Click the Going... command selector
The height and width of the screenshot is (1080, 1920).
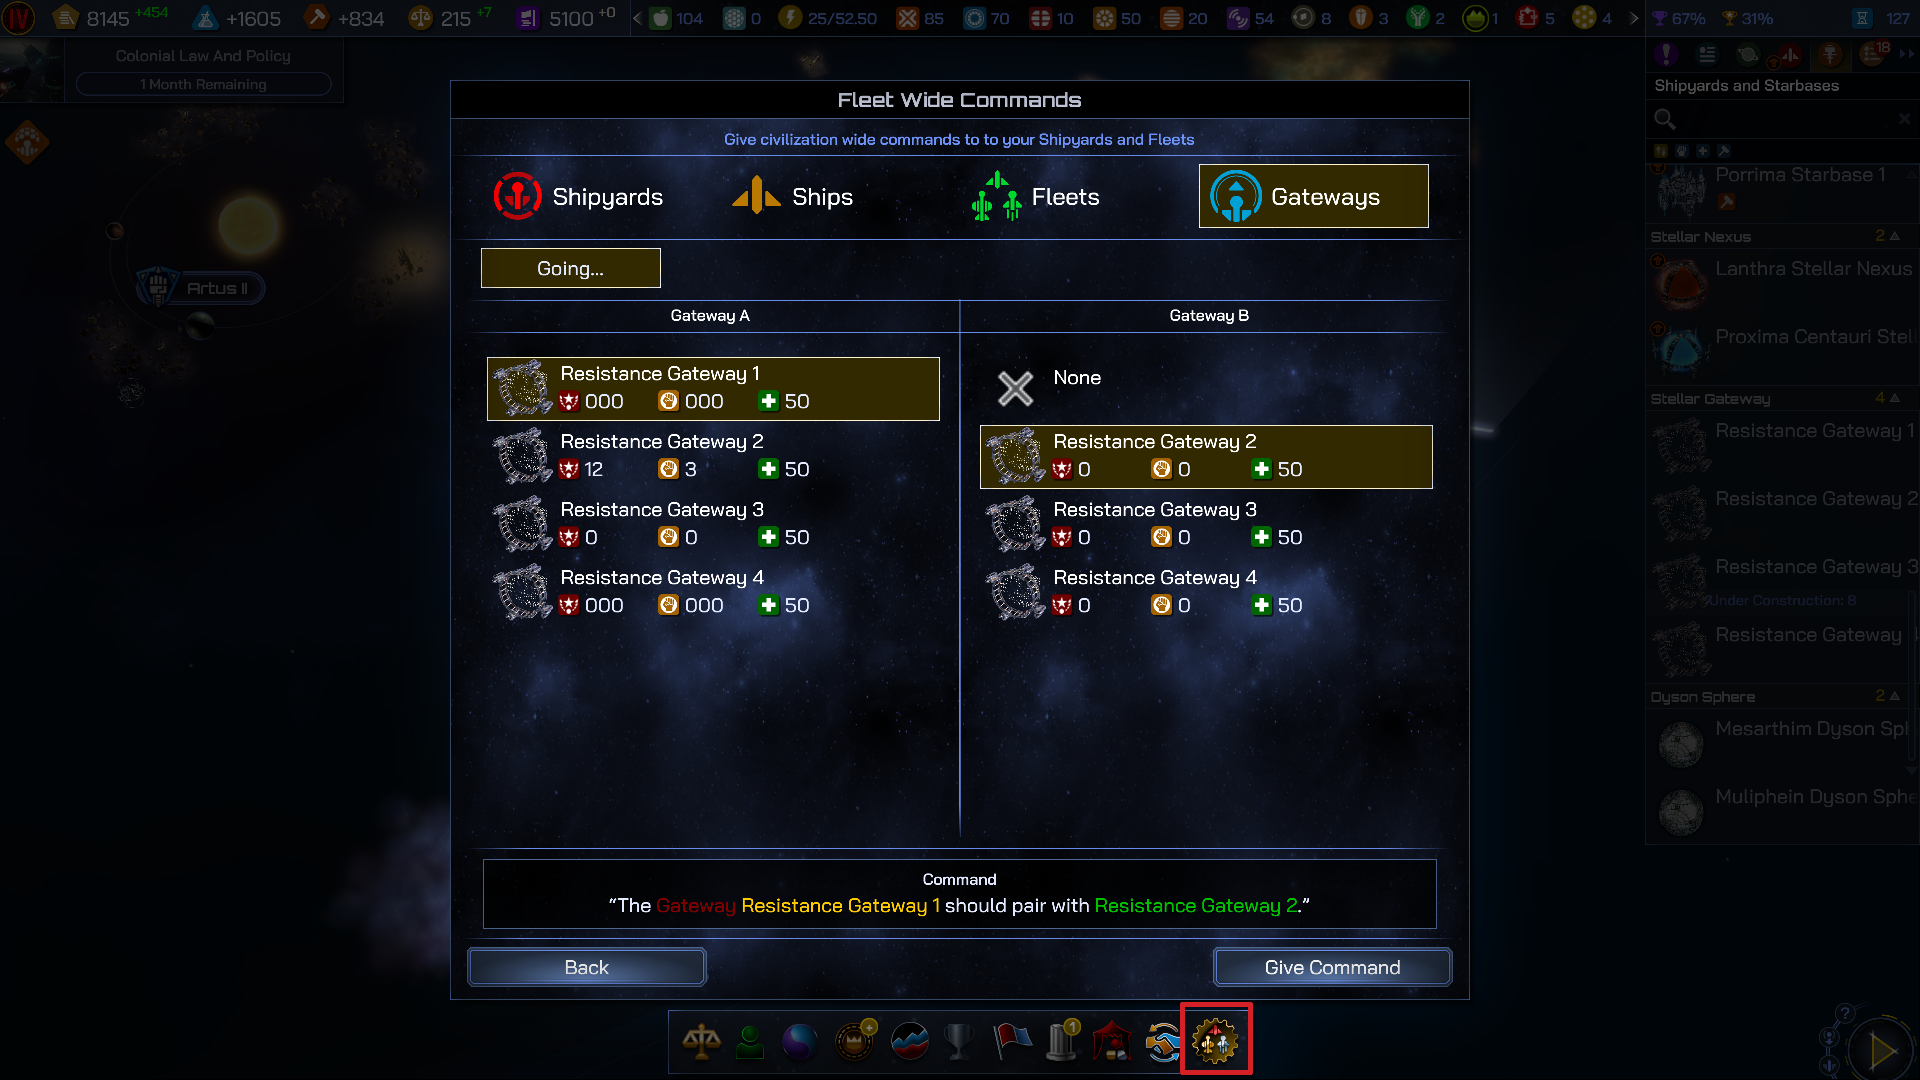(571, 268)
